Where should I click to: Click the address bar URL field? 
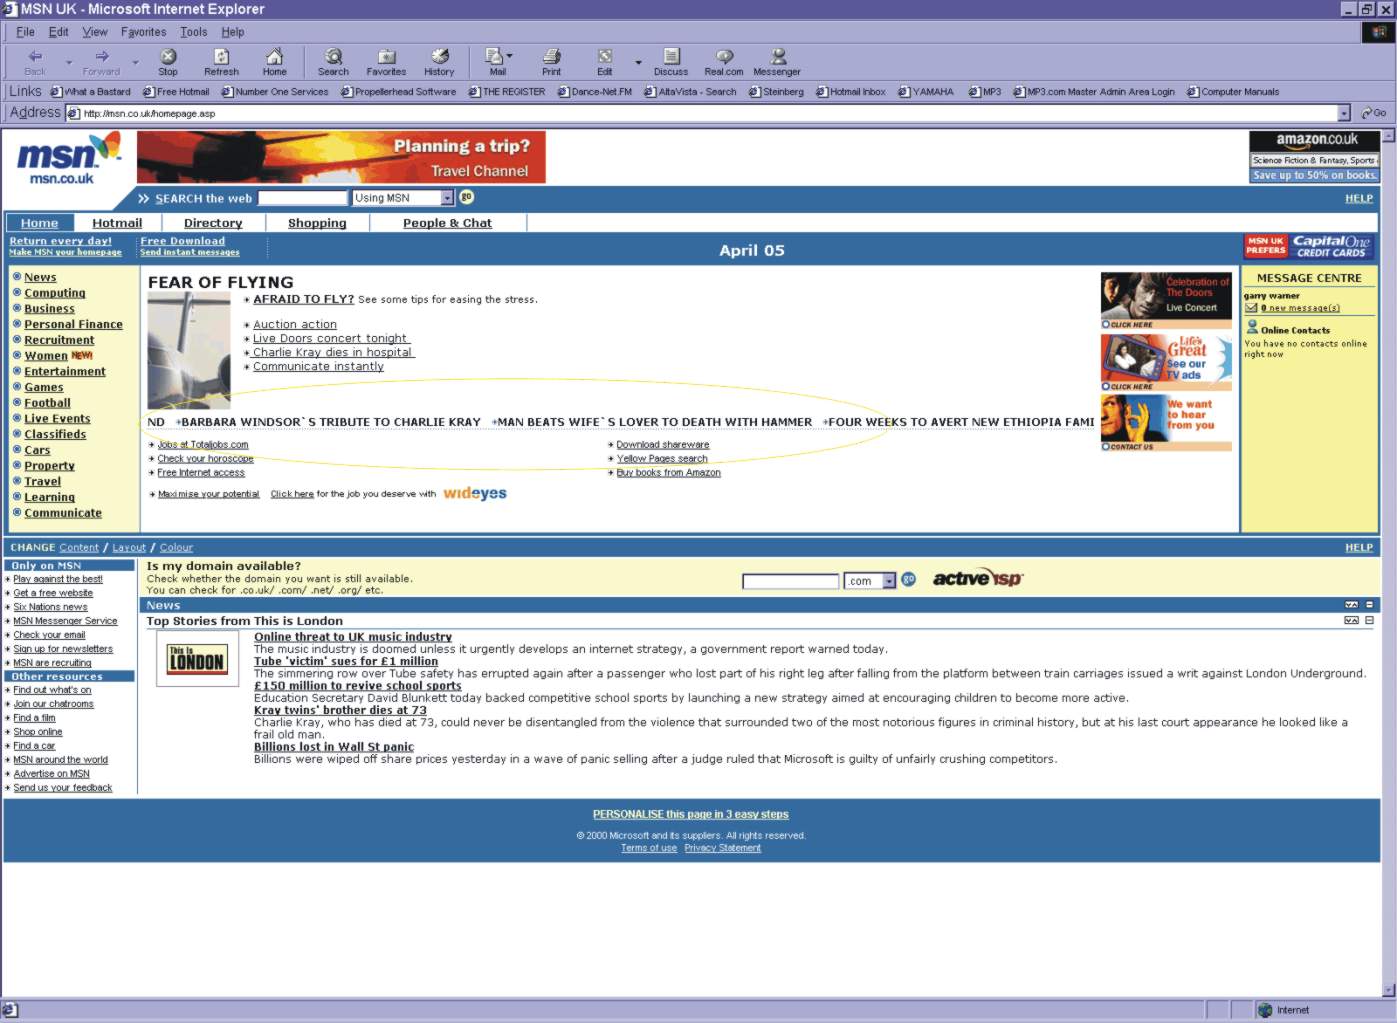click(701, 113)
